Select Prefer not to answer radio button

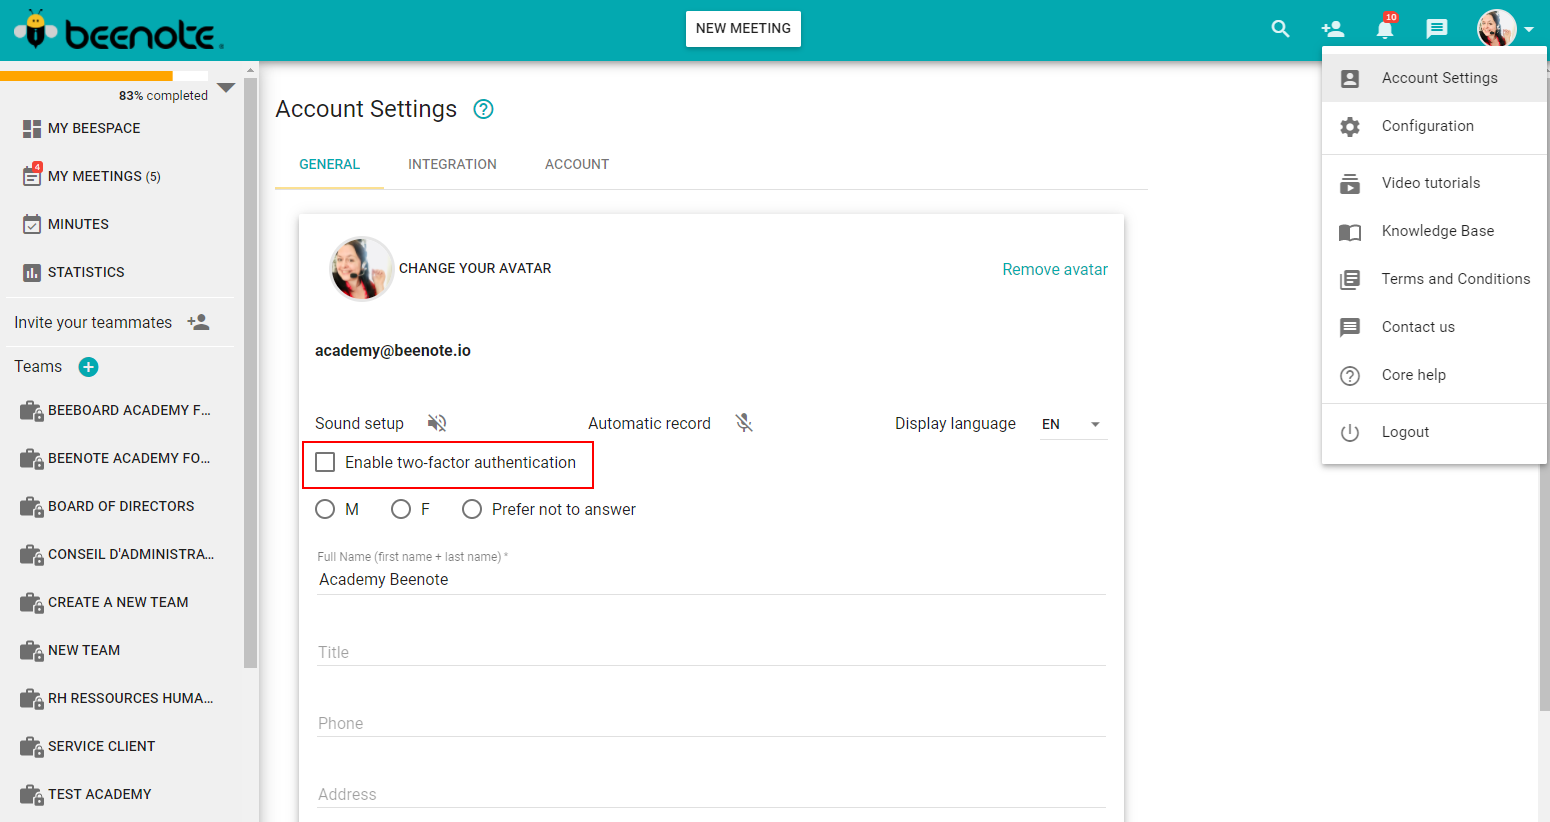(x=472, y=509)
